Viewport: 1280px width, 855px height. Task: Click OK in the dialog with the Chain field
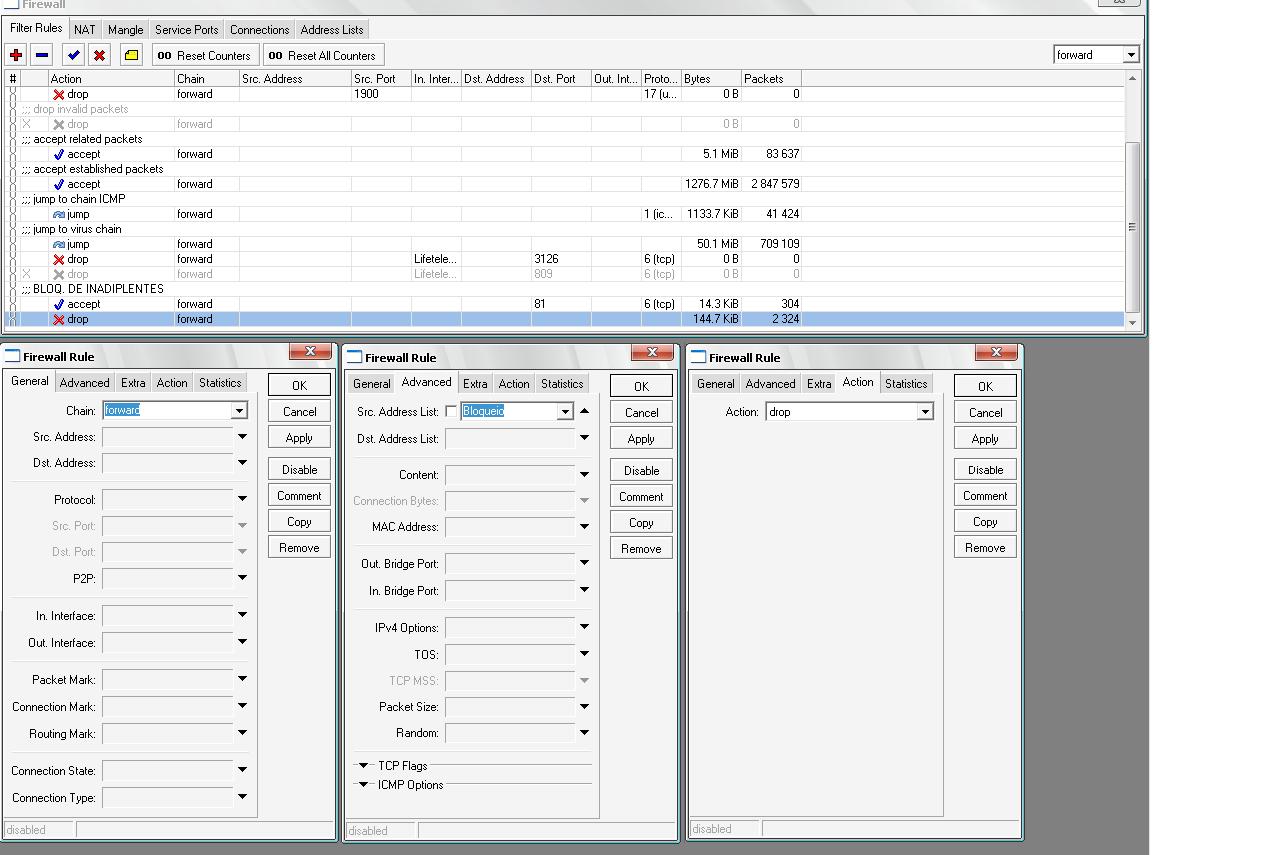coord(299,385)
